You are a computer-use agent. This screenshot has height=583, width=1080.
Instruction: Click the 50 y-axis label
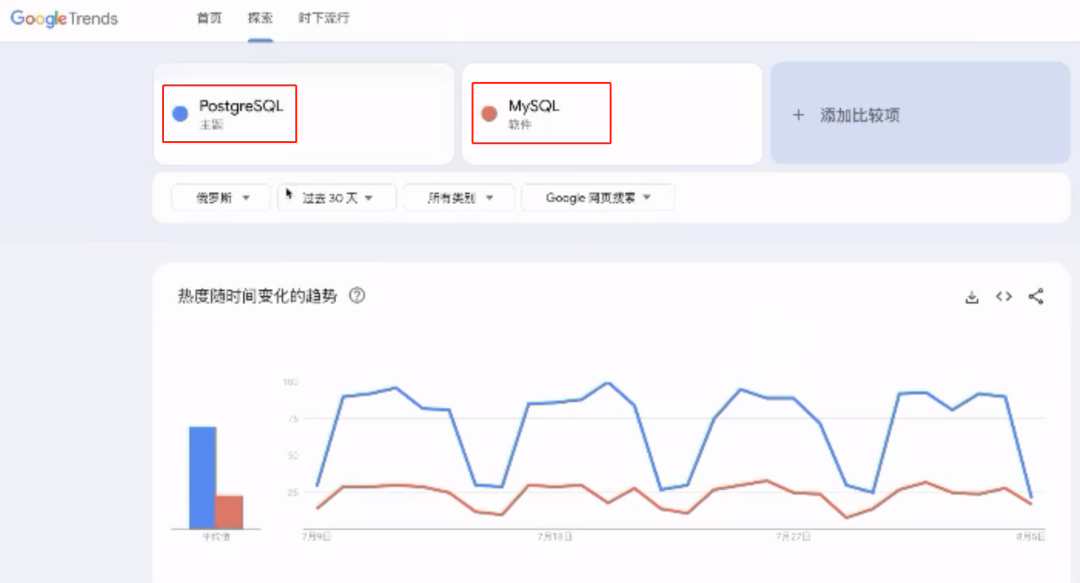pyautogui.click(x=293, y=456)
